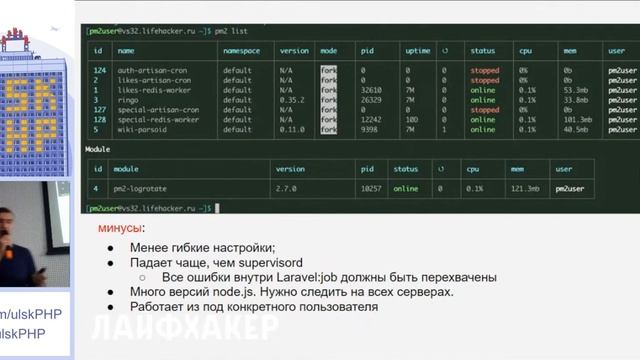Viewport: 640px width, 360px height.
Task: Click bullet 'Падает чаще, чем supervisord'
Action: click(x=216, y=262)
